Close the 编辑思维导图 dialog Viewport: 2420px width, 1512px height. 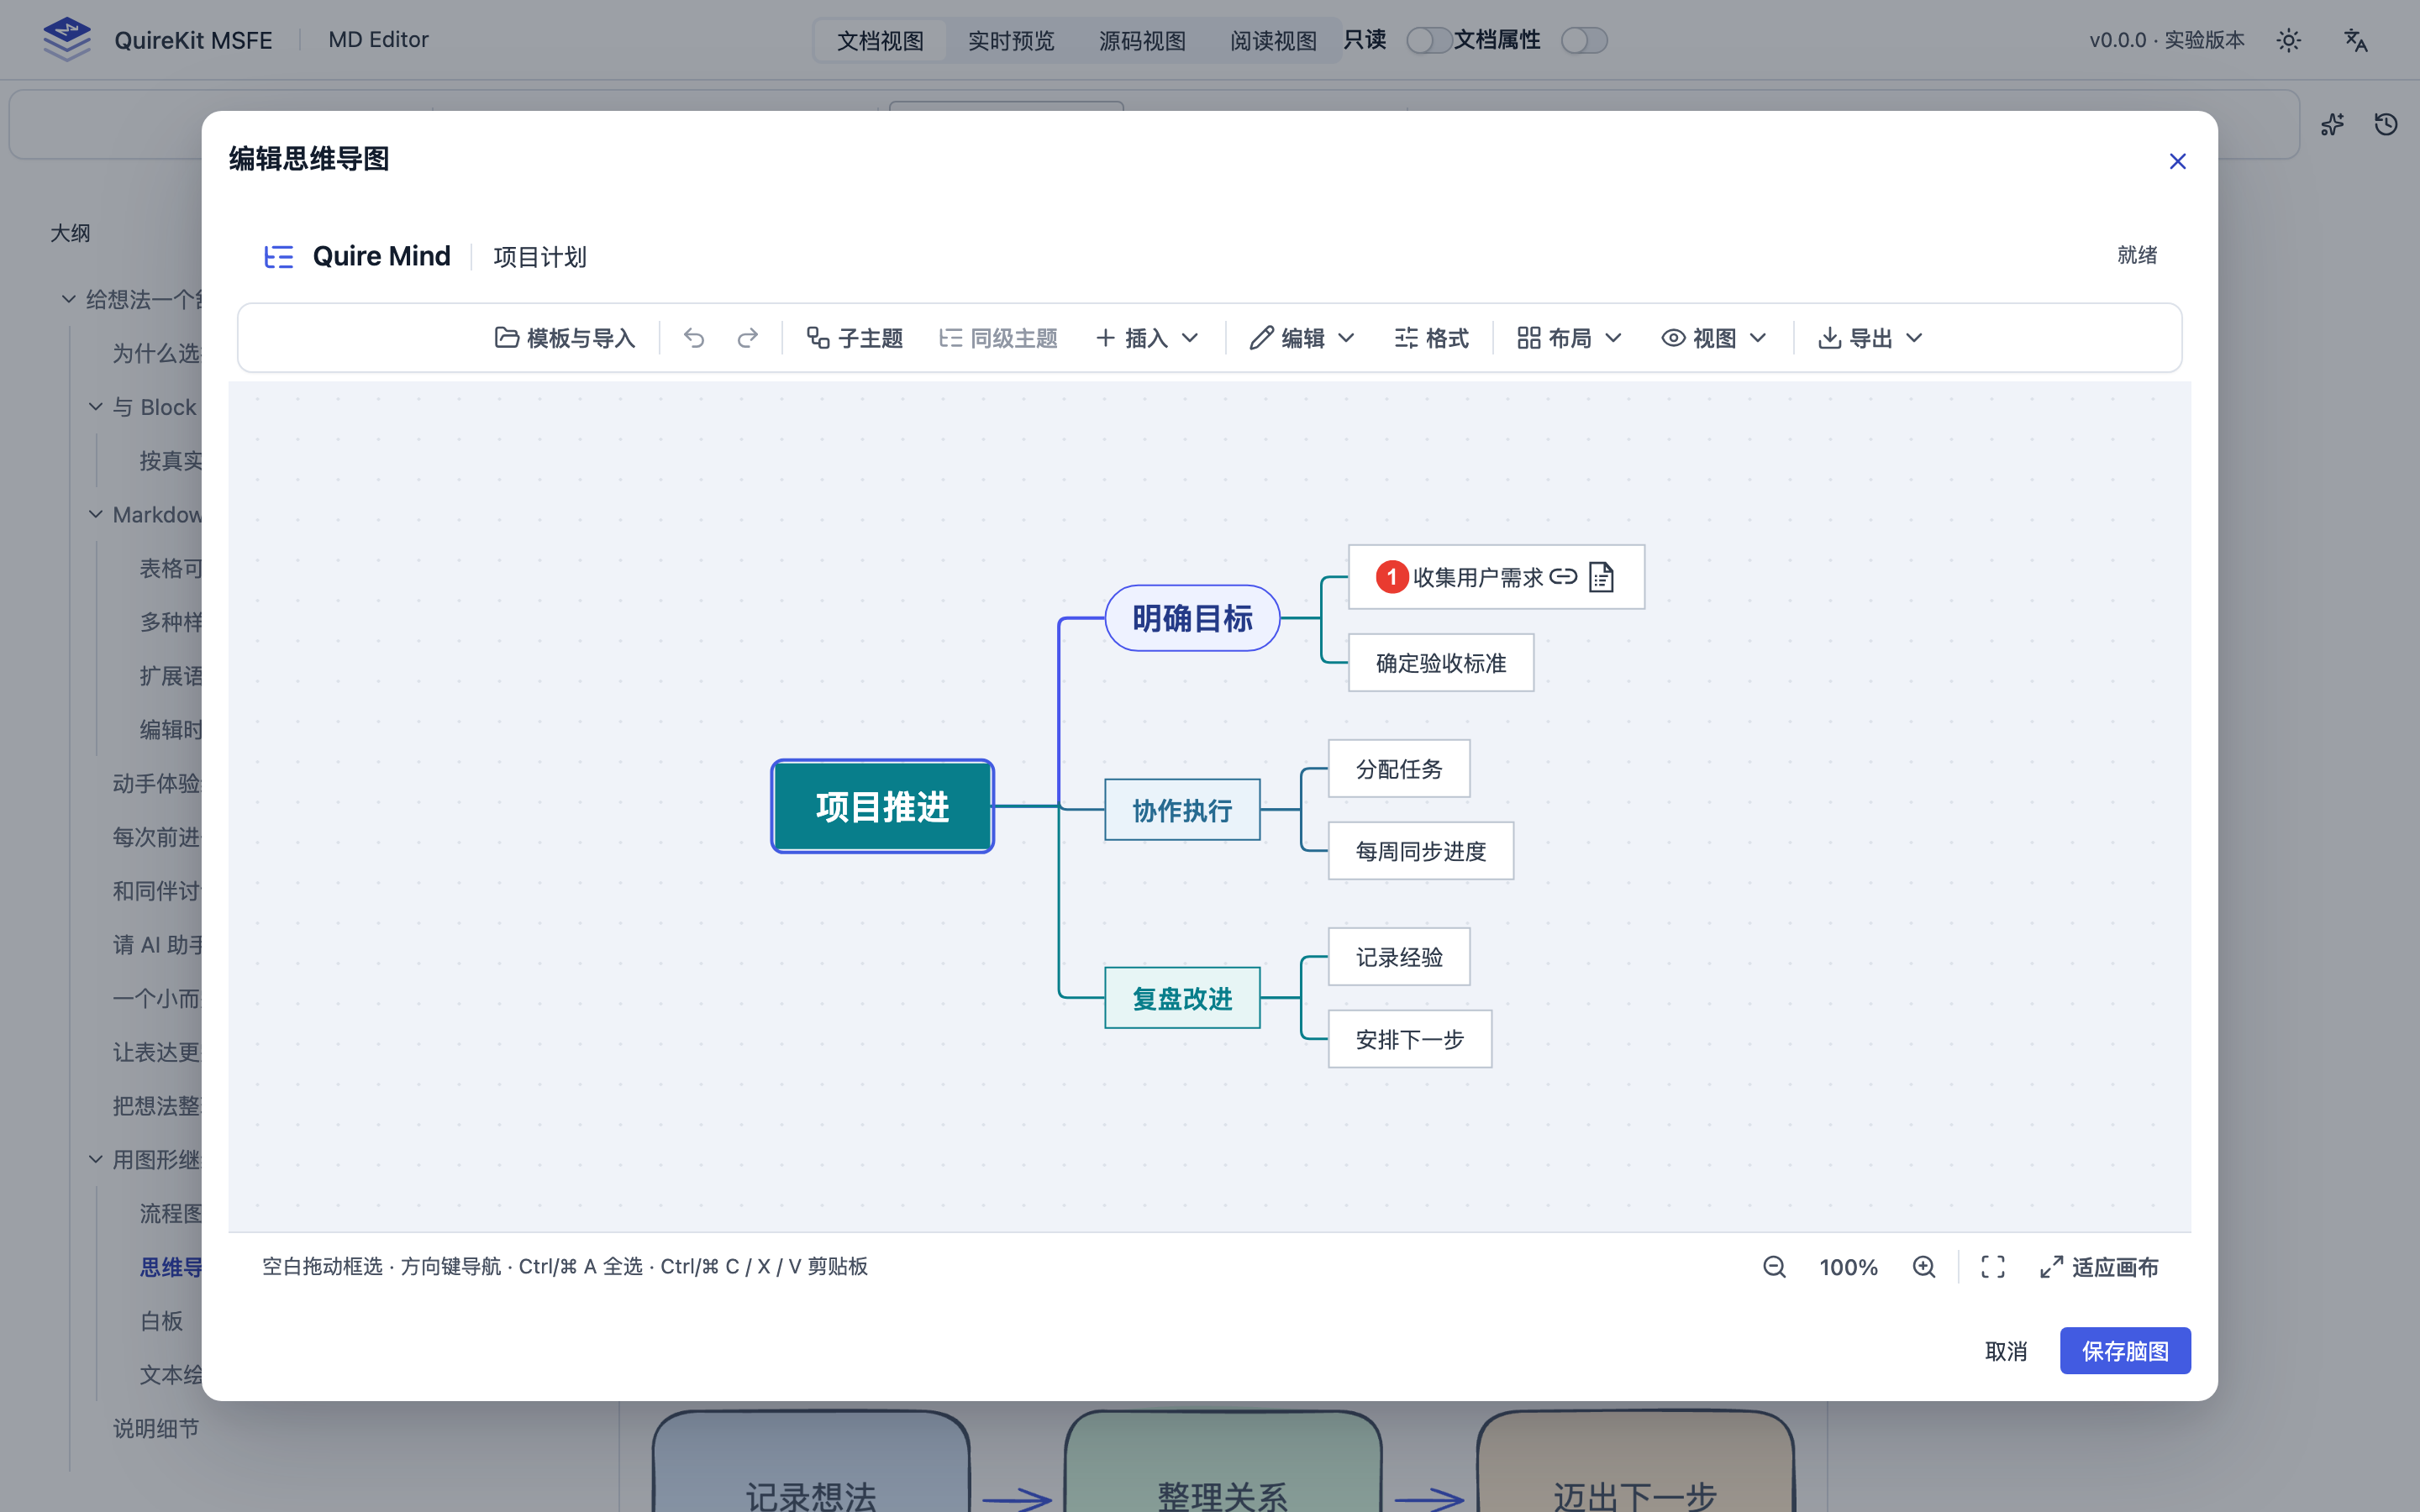(x=2177, y=161)
